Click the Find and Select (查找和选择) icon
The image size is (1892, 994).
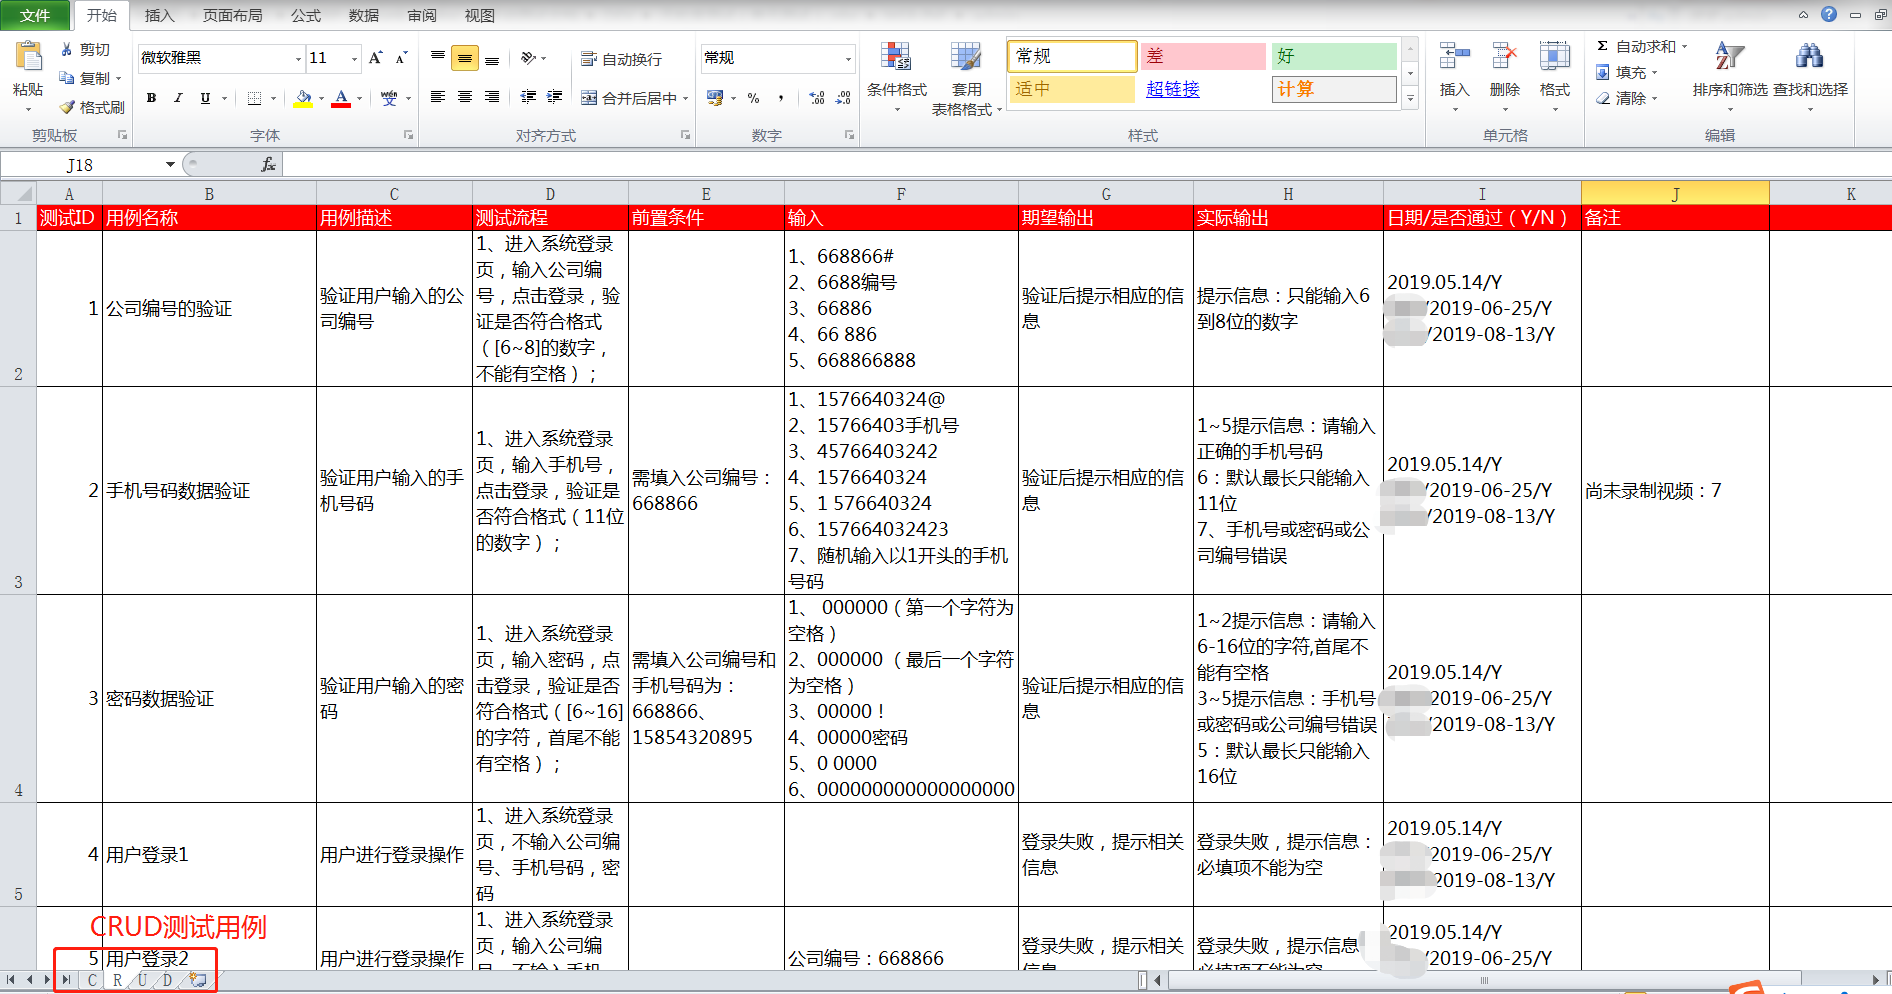pos(1810,72)
